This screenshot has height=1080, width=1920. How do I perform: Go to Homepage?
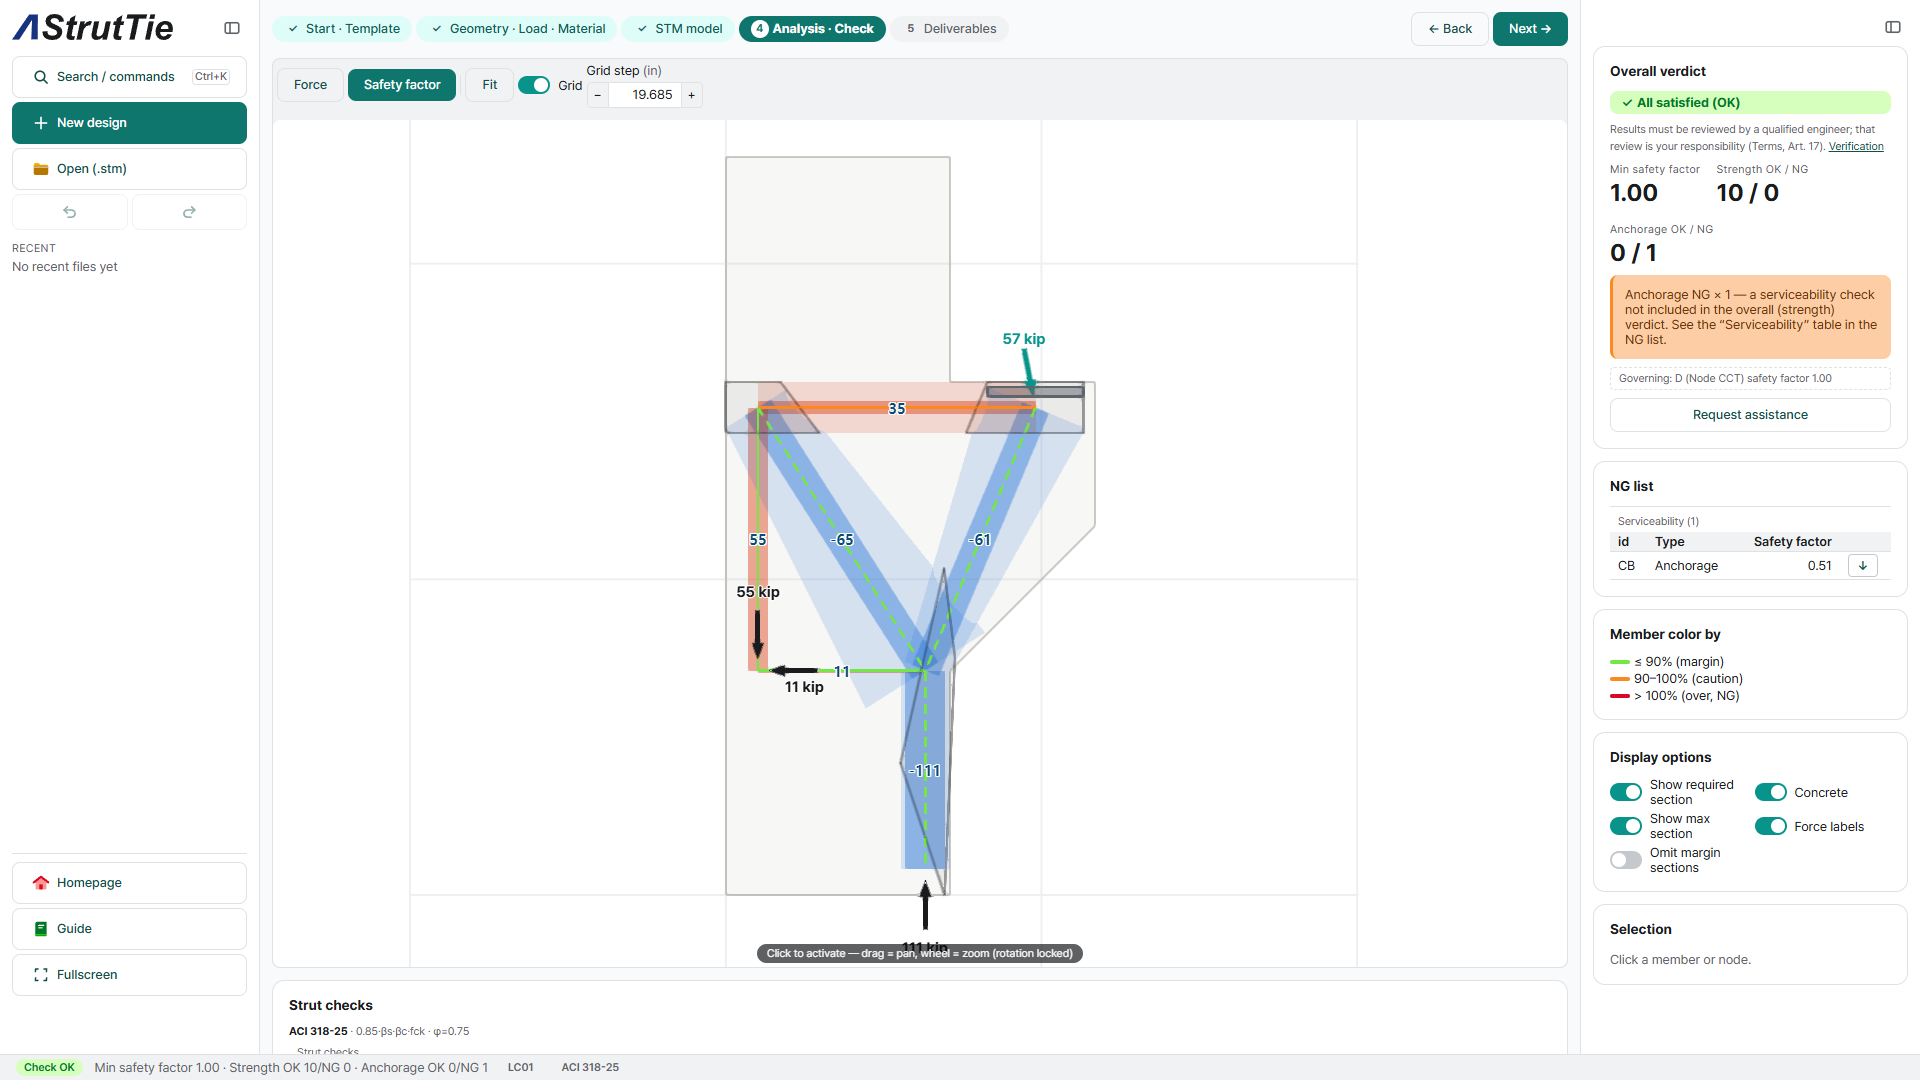129,883
